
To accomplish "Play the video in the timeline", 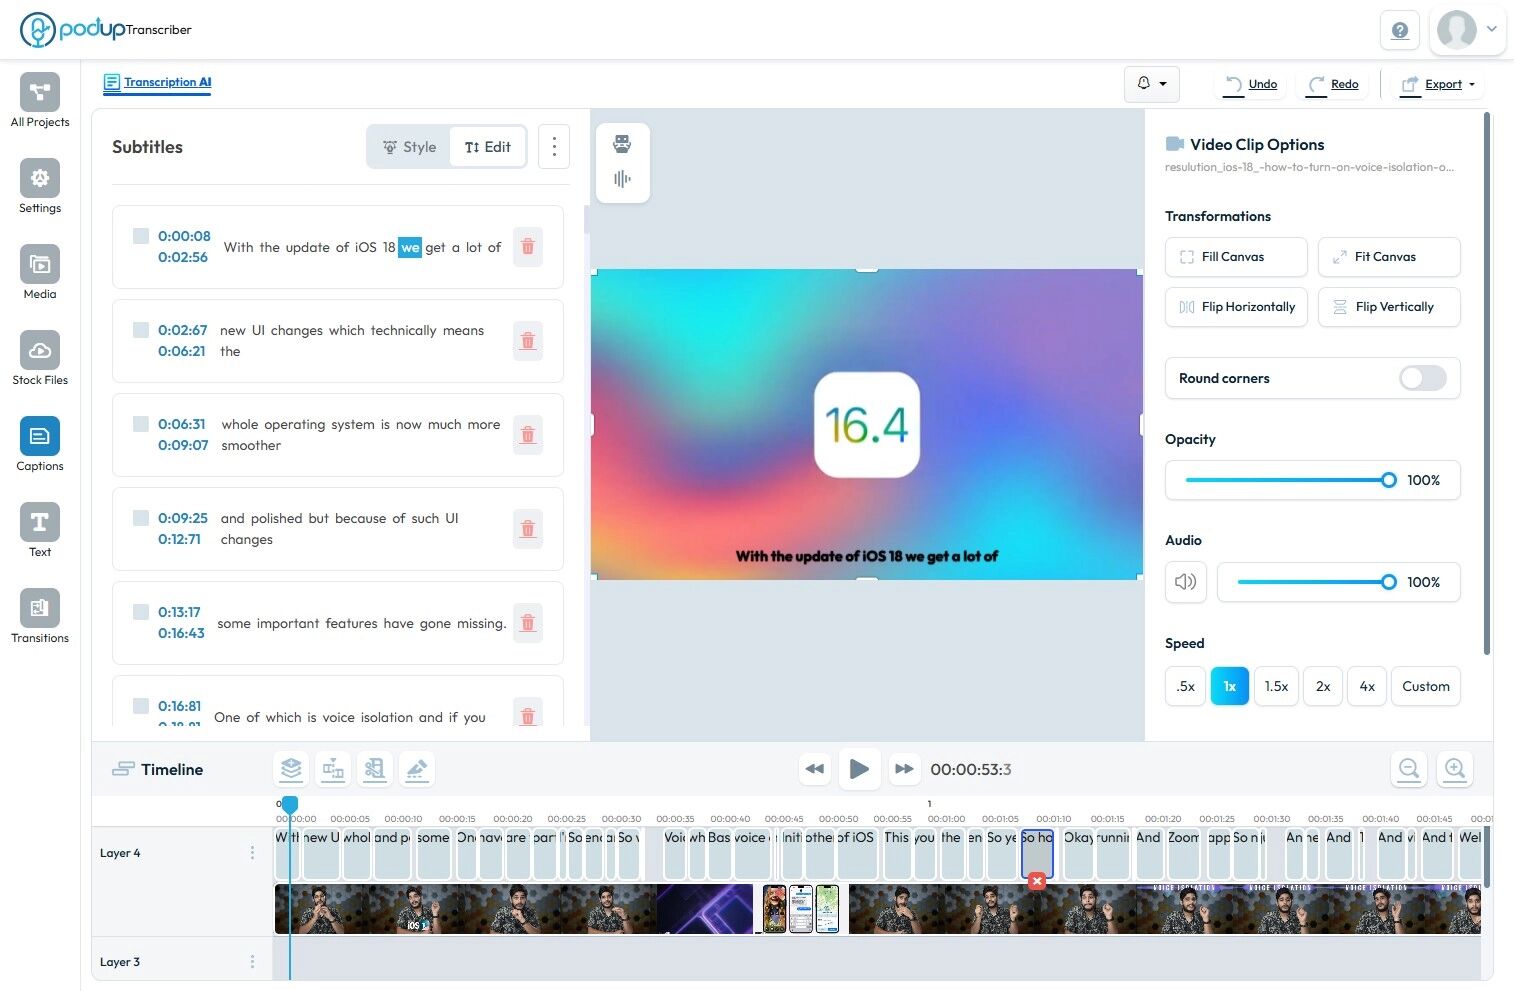I will pos(859,769).
